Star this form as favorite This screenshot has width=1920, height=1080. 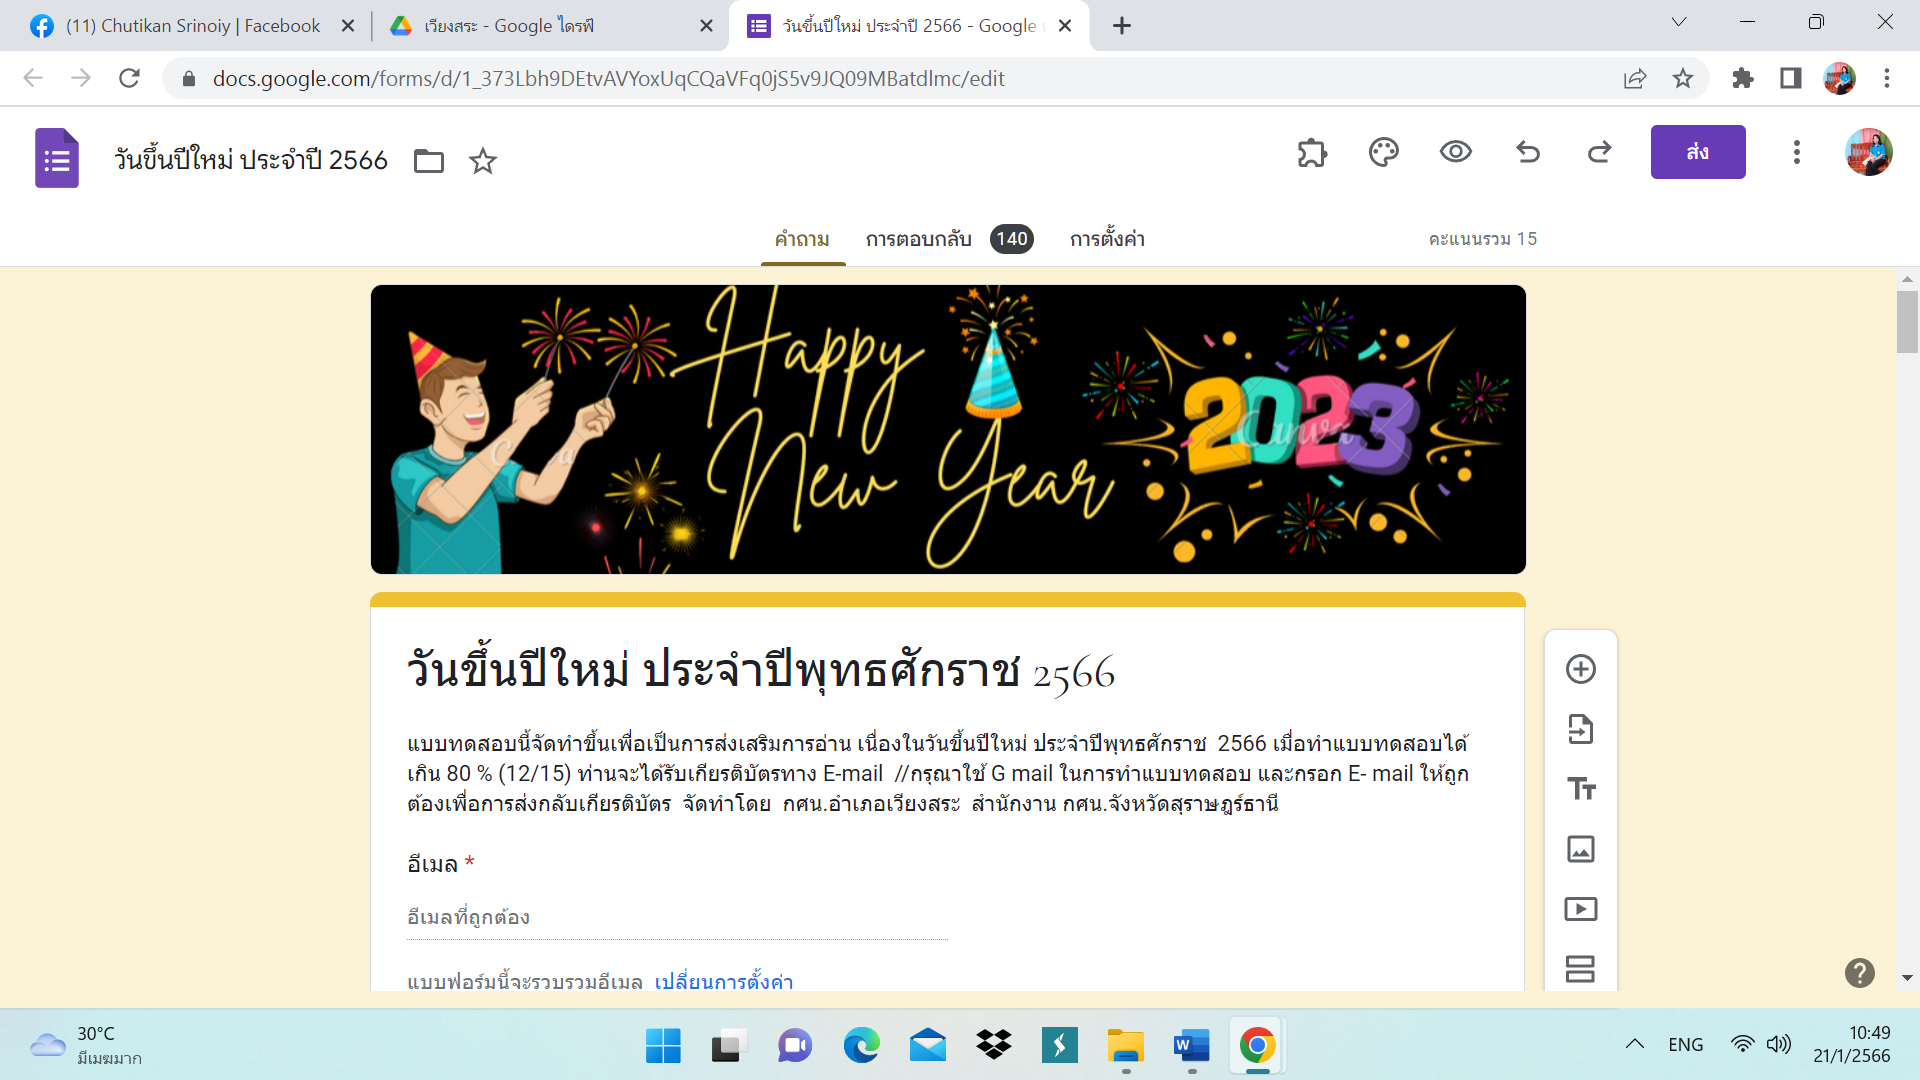483,161
